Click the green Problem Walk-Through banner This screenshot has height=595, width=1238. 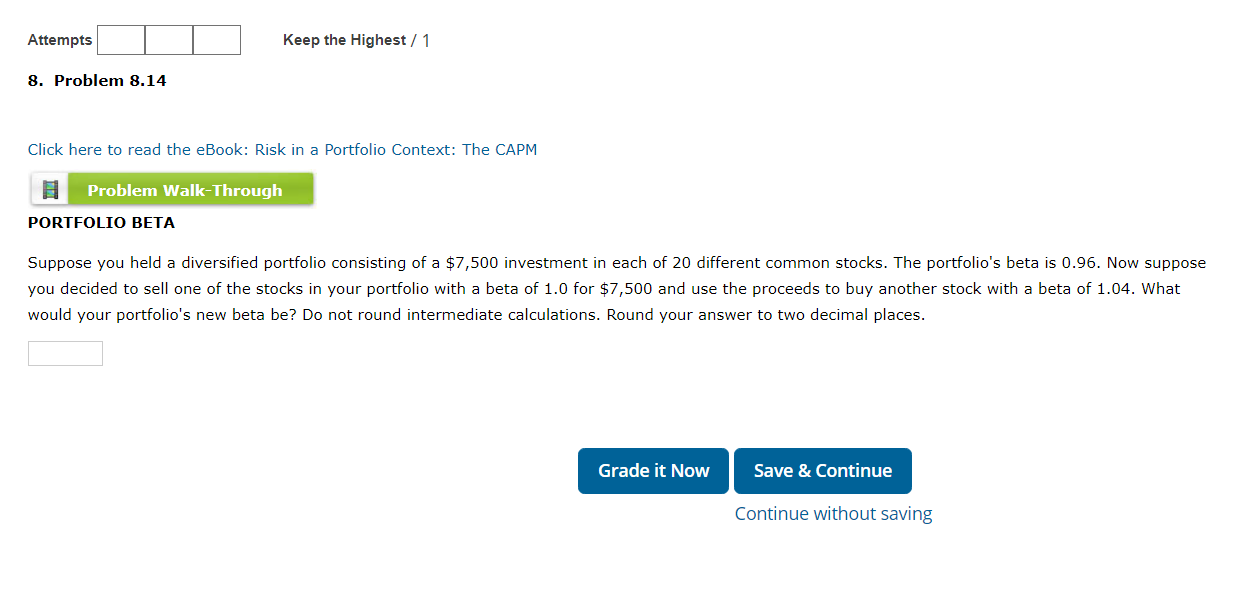click(x=190, y=188)
